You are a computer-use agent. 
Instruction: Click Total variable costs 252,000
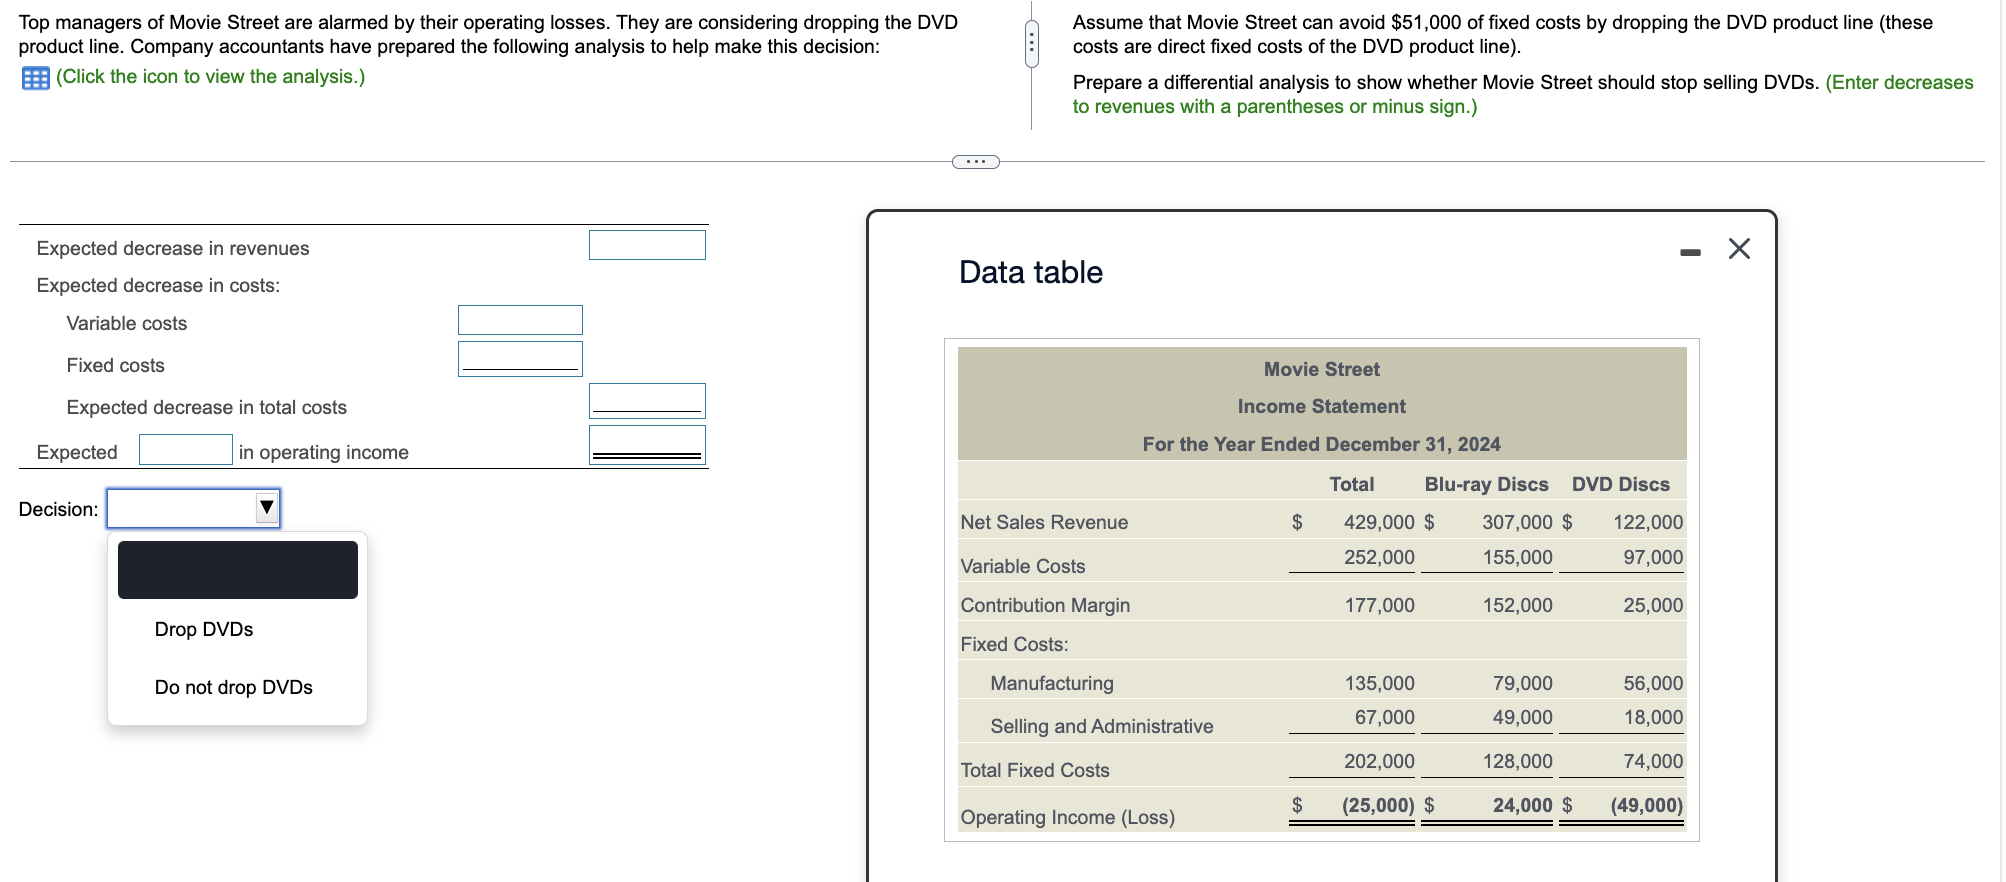tap(1379, 557)
